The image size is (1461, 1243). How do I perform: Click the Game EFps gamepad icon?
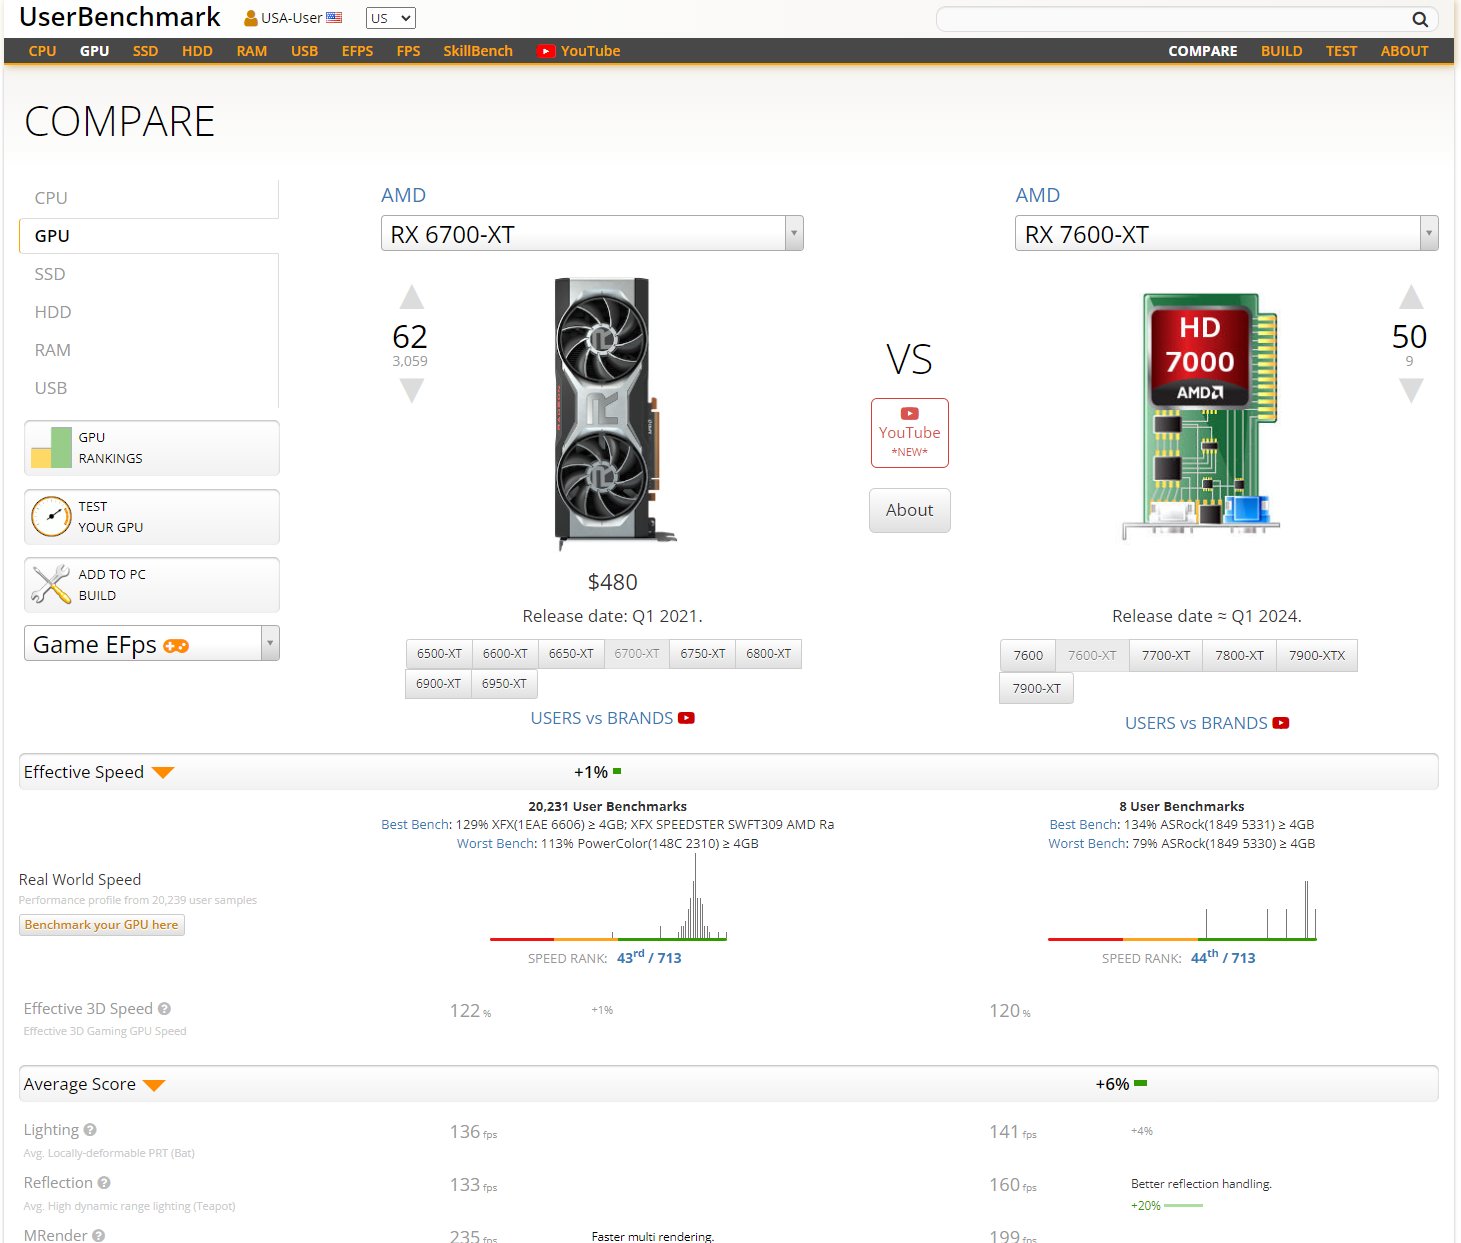[x=176, y=646]
